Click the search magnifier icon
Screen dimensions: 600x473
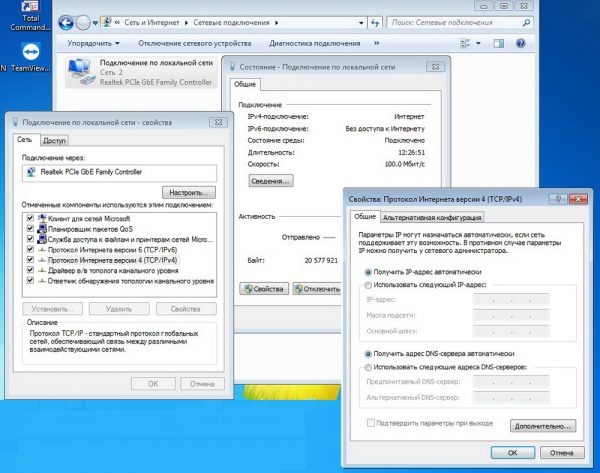coord(526,23)
